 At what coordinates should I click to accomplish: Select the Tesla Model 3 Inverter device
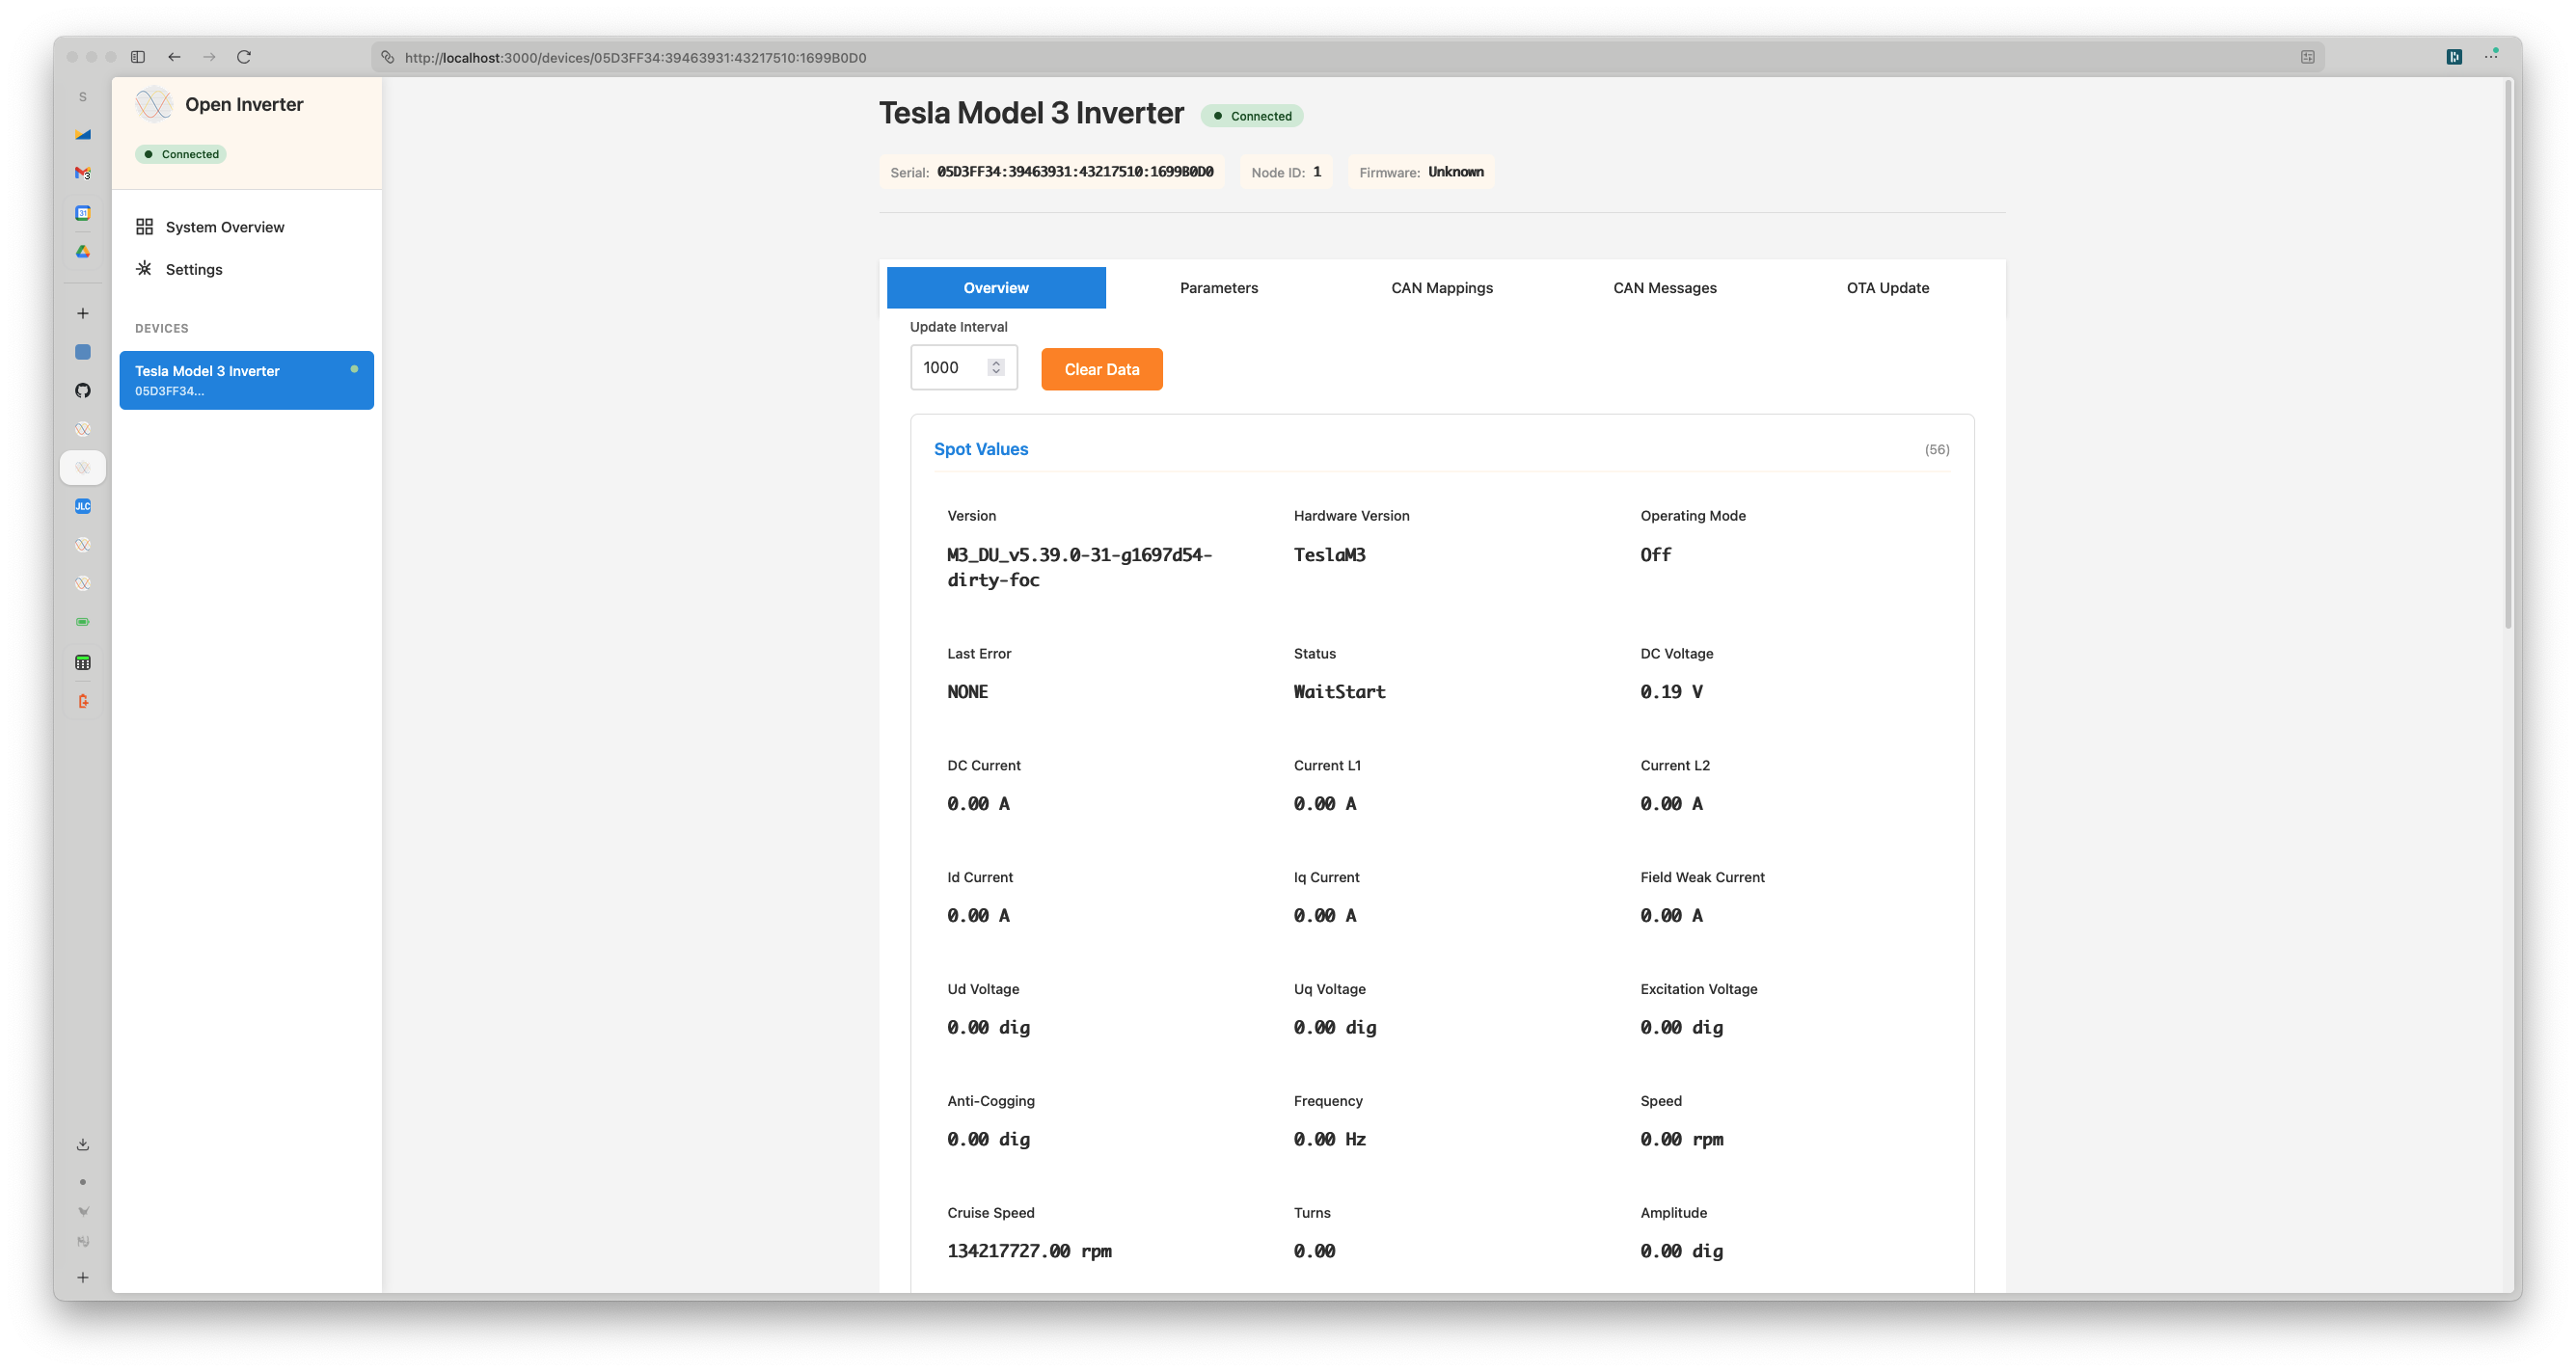pyautogui.click(x=246, y=379)
